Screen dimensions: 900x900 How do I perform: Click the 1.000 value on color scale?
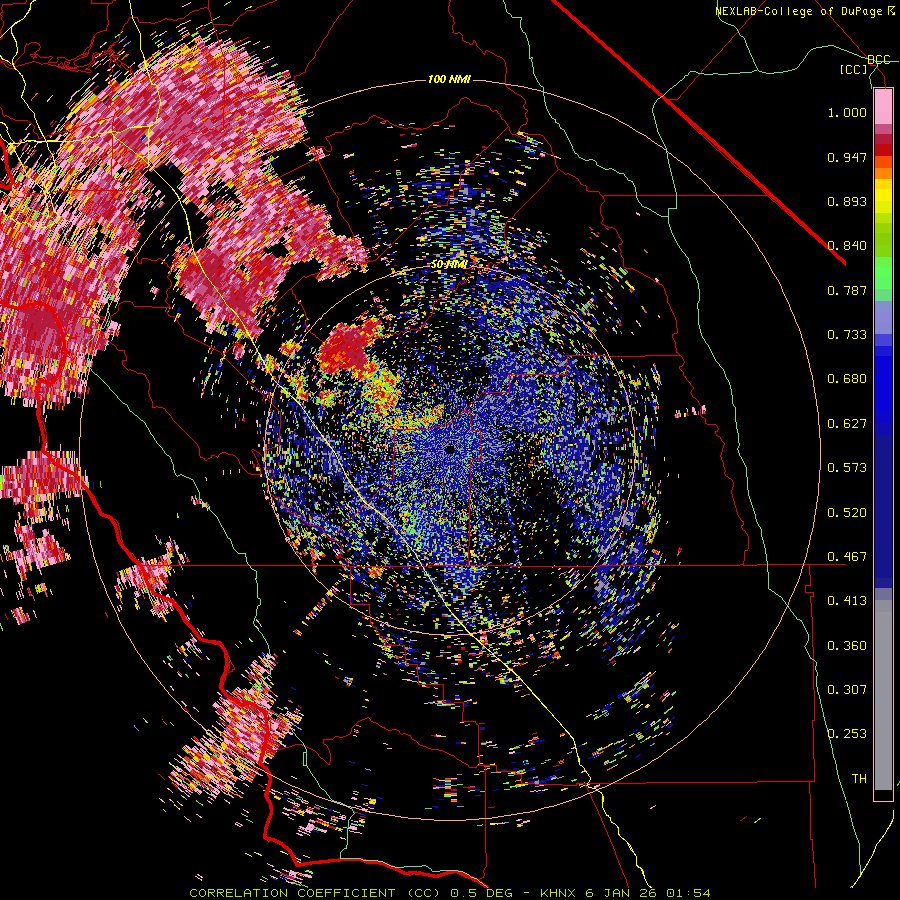[x=847, y=112]
